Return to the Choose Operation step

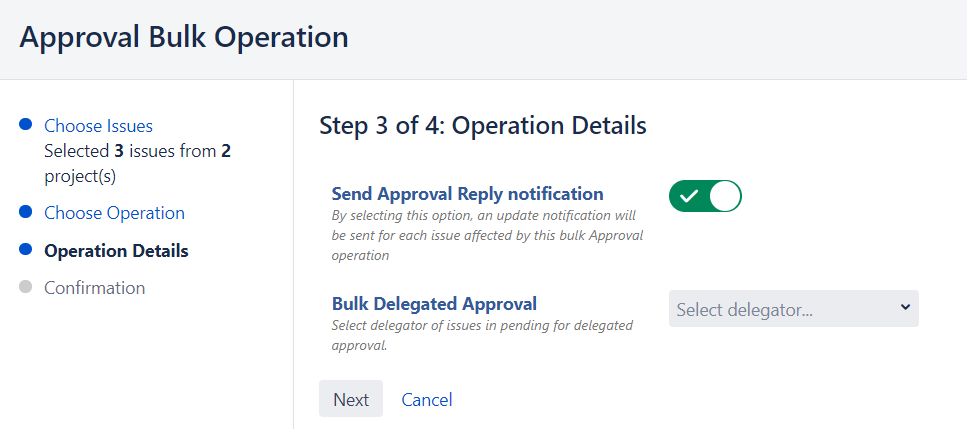[114, 213]
